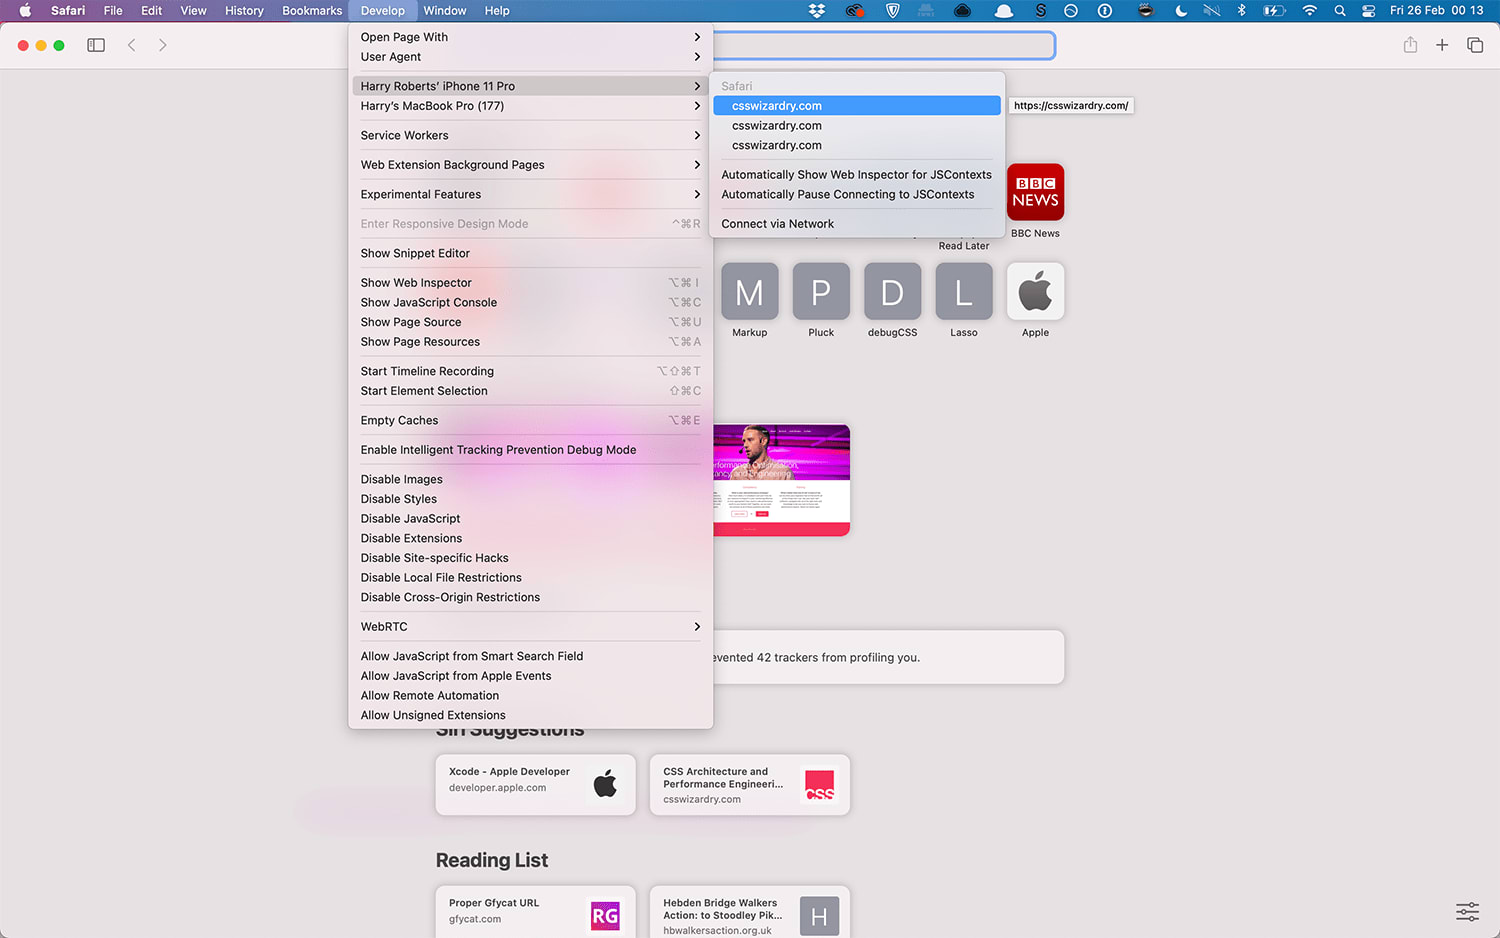
Task: Toggle Disable Cross-Origin Restrictions
Action: click(x=530, y=597)
